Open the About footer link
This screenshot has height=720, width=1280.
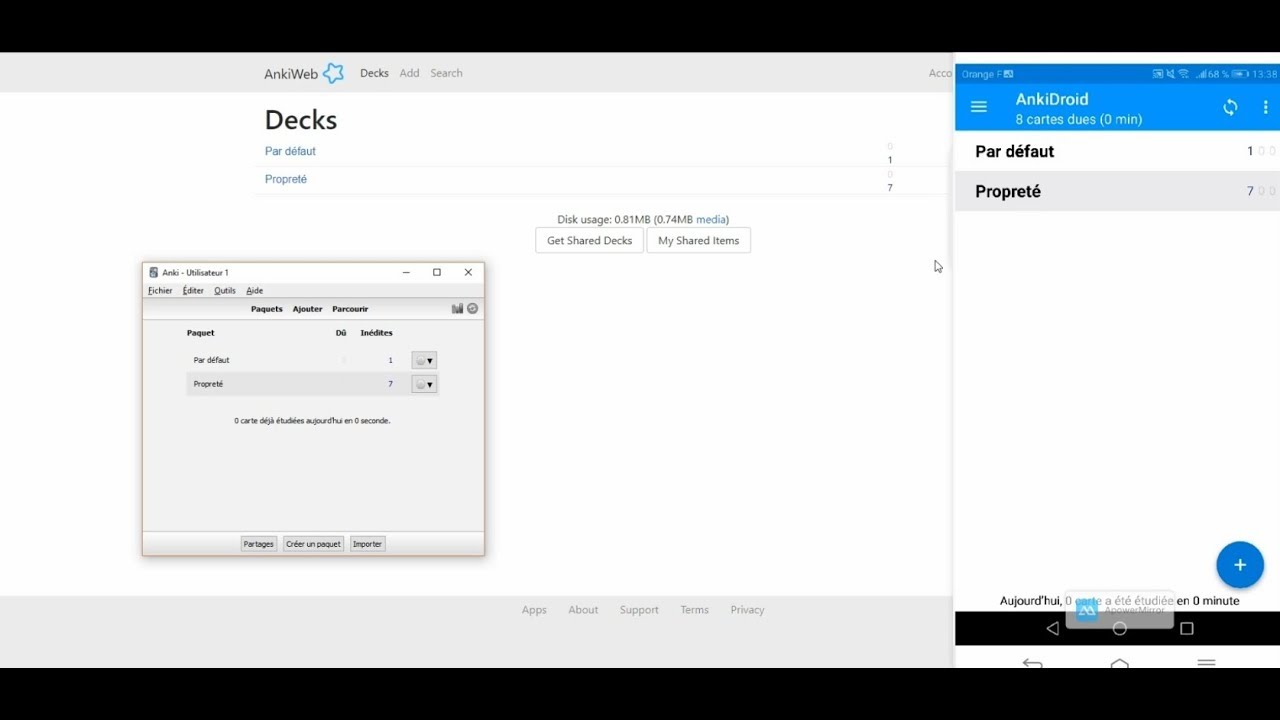click(583, 610)
